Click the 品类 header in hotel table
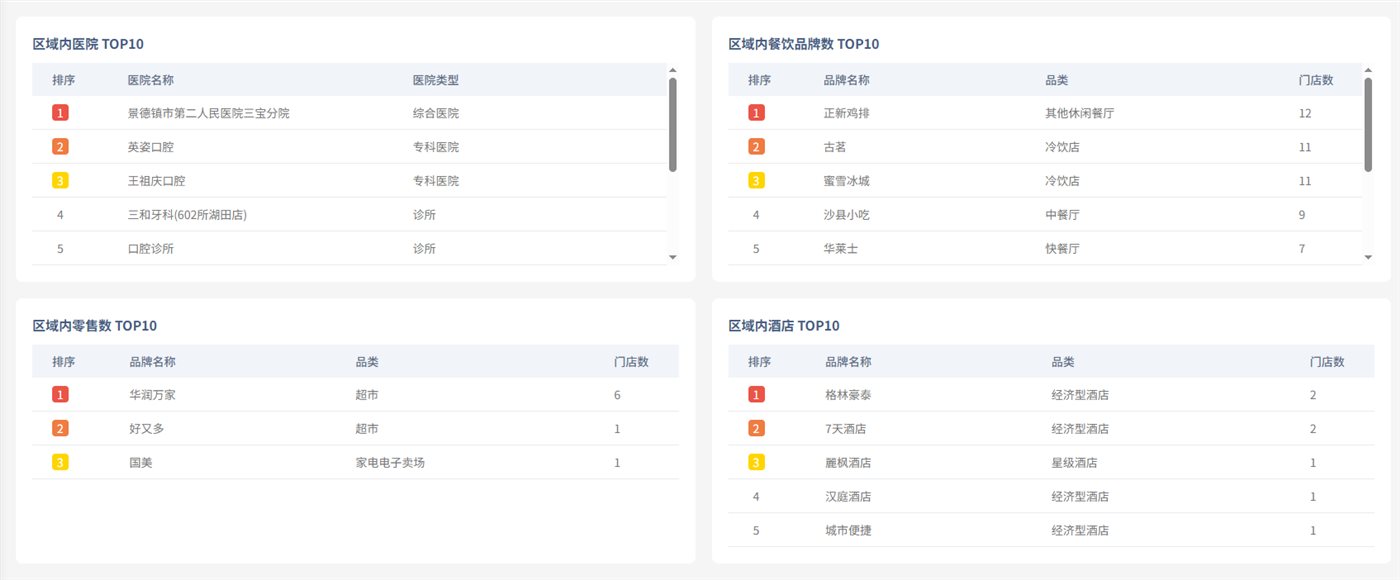Image resolution: width=1400 pixels, height=580 pixels. tap(1063, 362)
